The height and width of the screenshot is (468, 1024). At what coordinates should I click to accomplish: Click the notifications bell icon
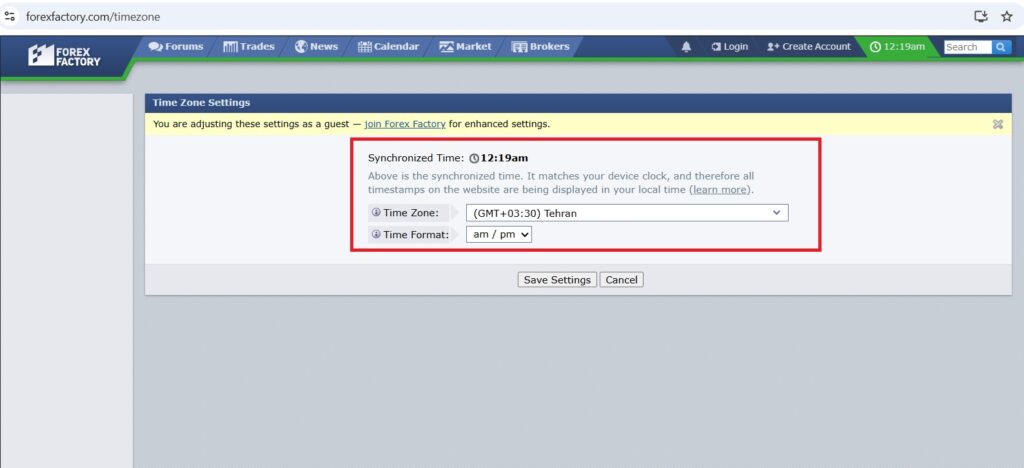pyautogui.click(x=686, y=47)
